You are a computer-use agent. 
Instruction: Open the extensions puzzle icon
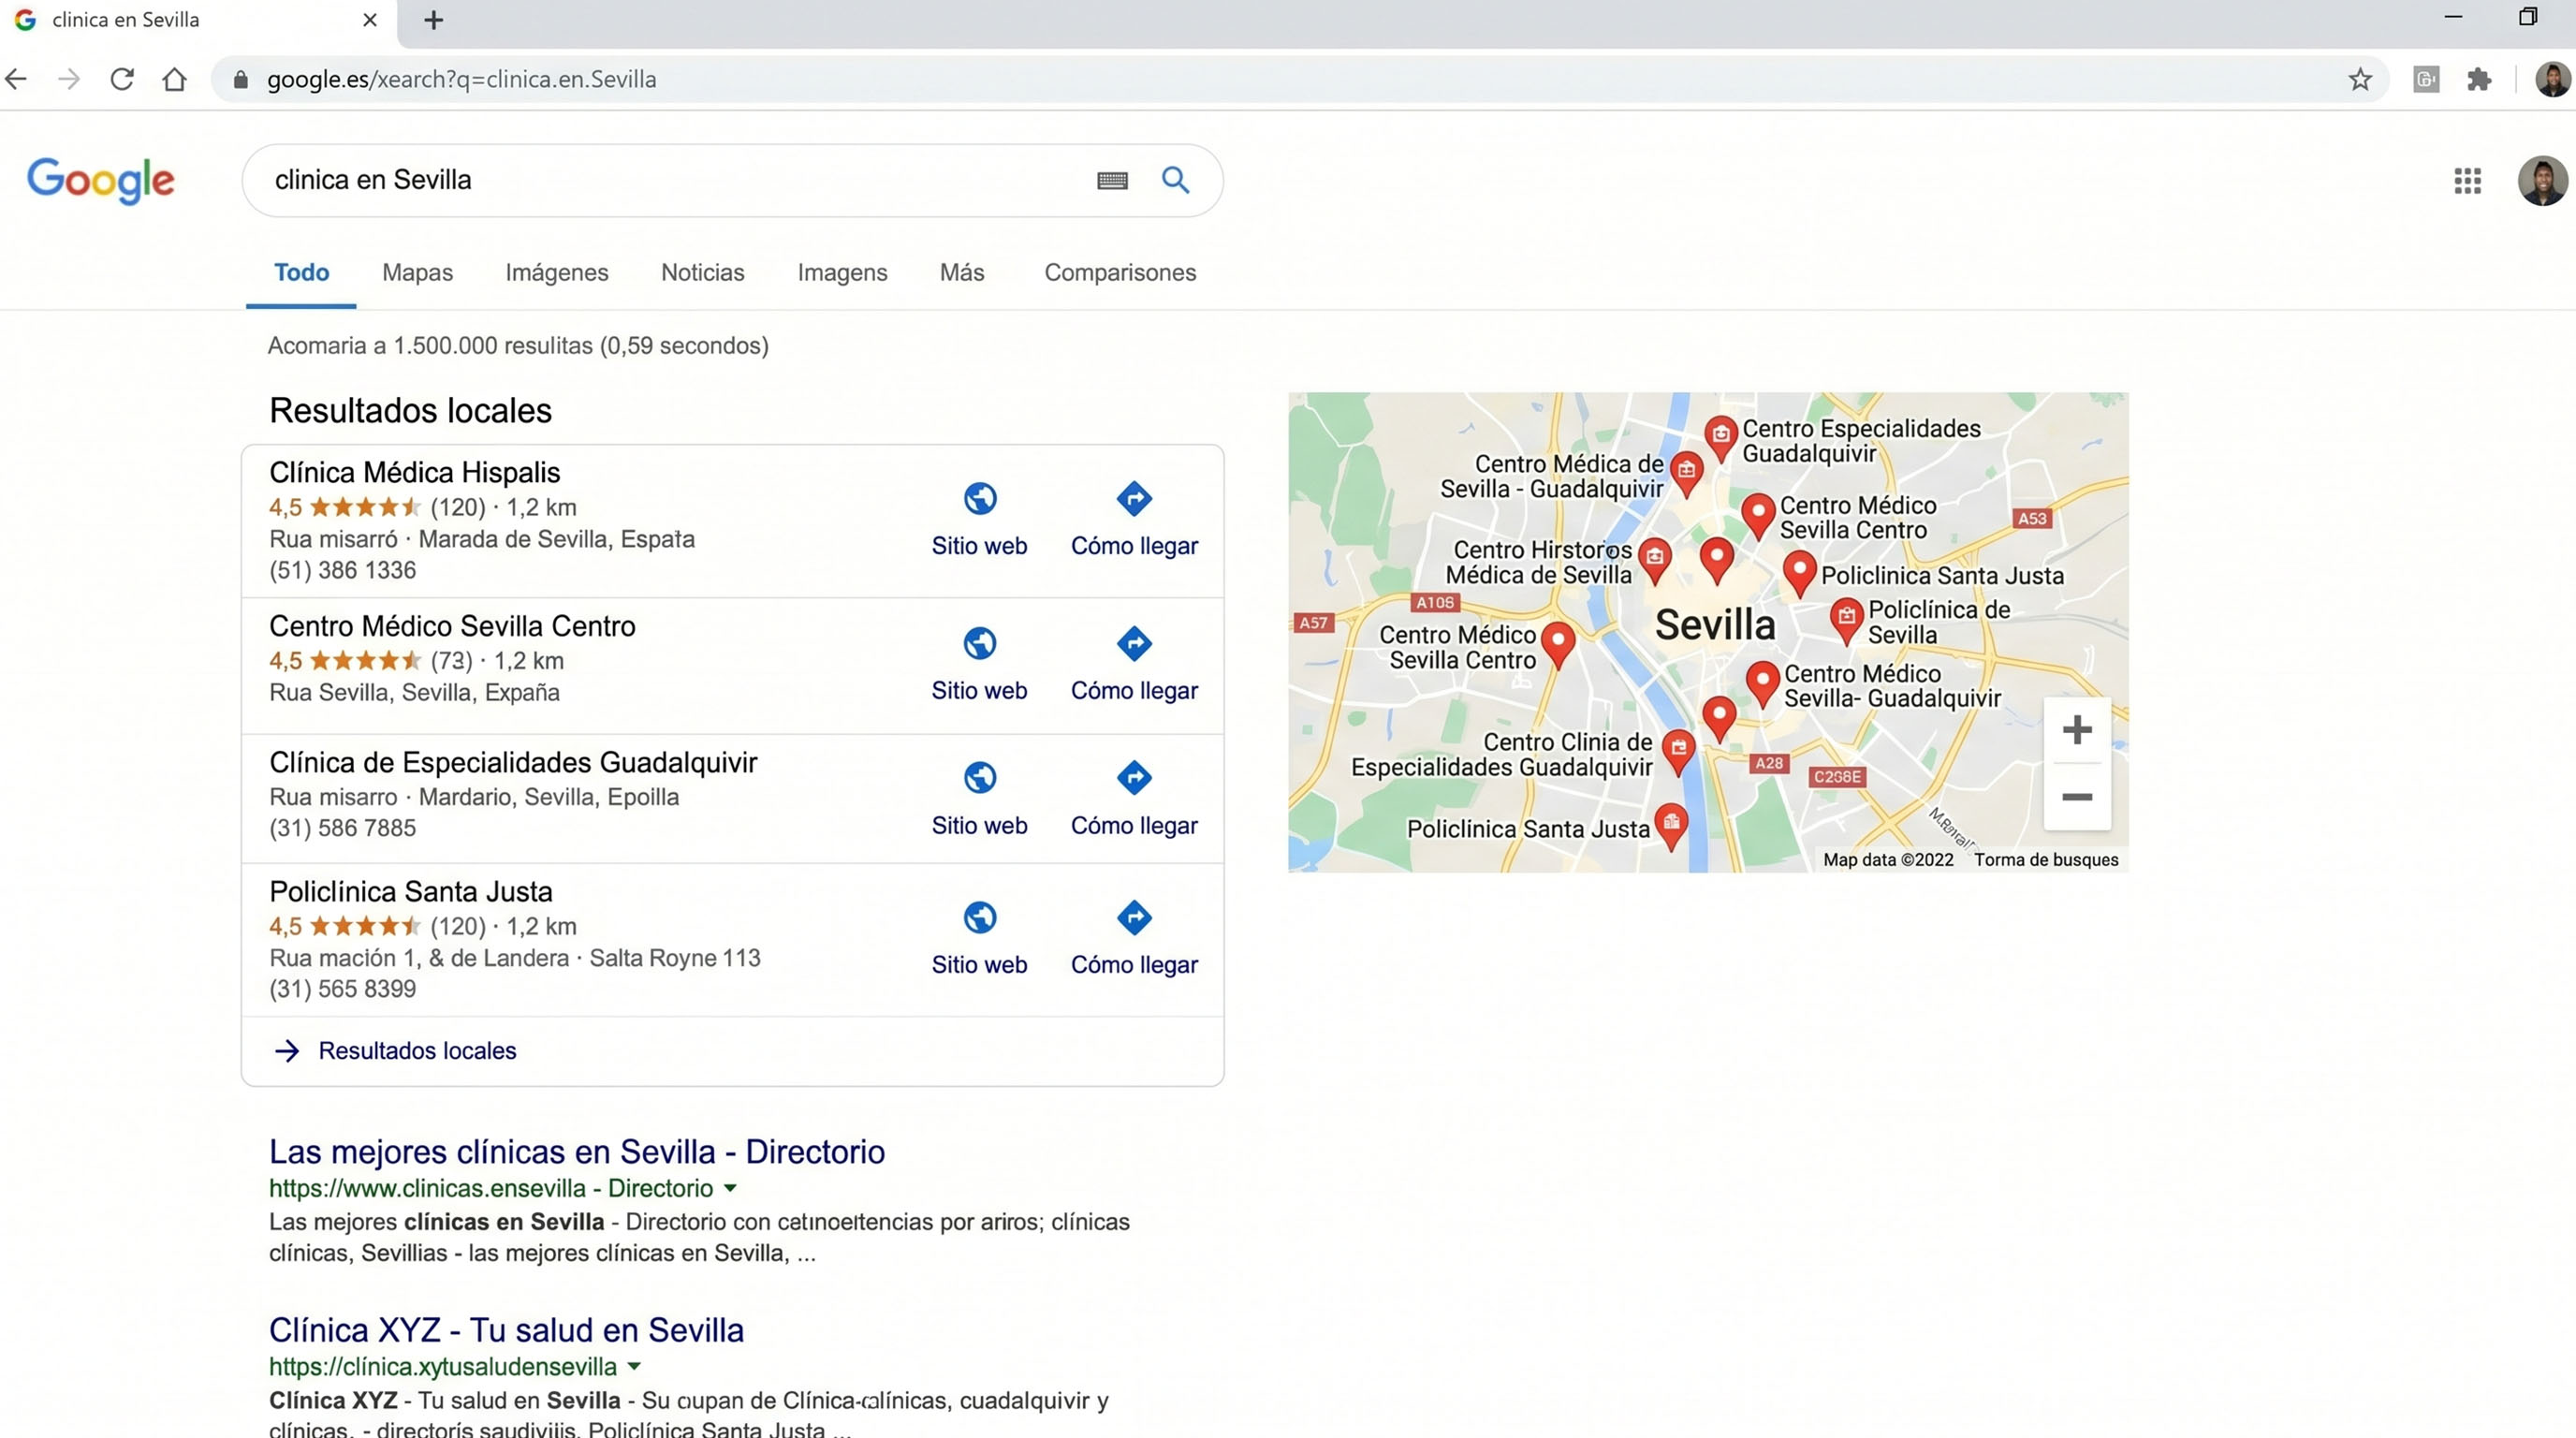(2479, 79)
